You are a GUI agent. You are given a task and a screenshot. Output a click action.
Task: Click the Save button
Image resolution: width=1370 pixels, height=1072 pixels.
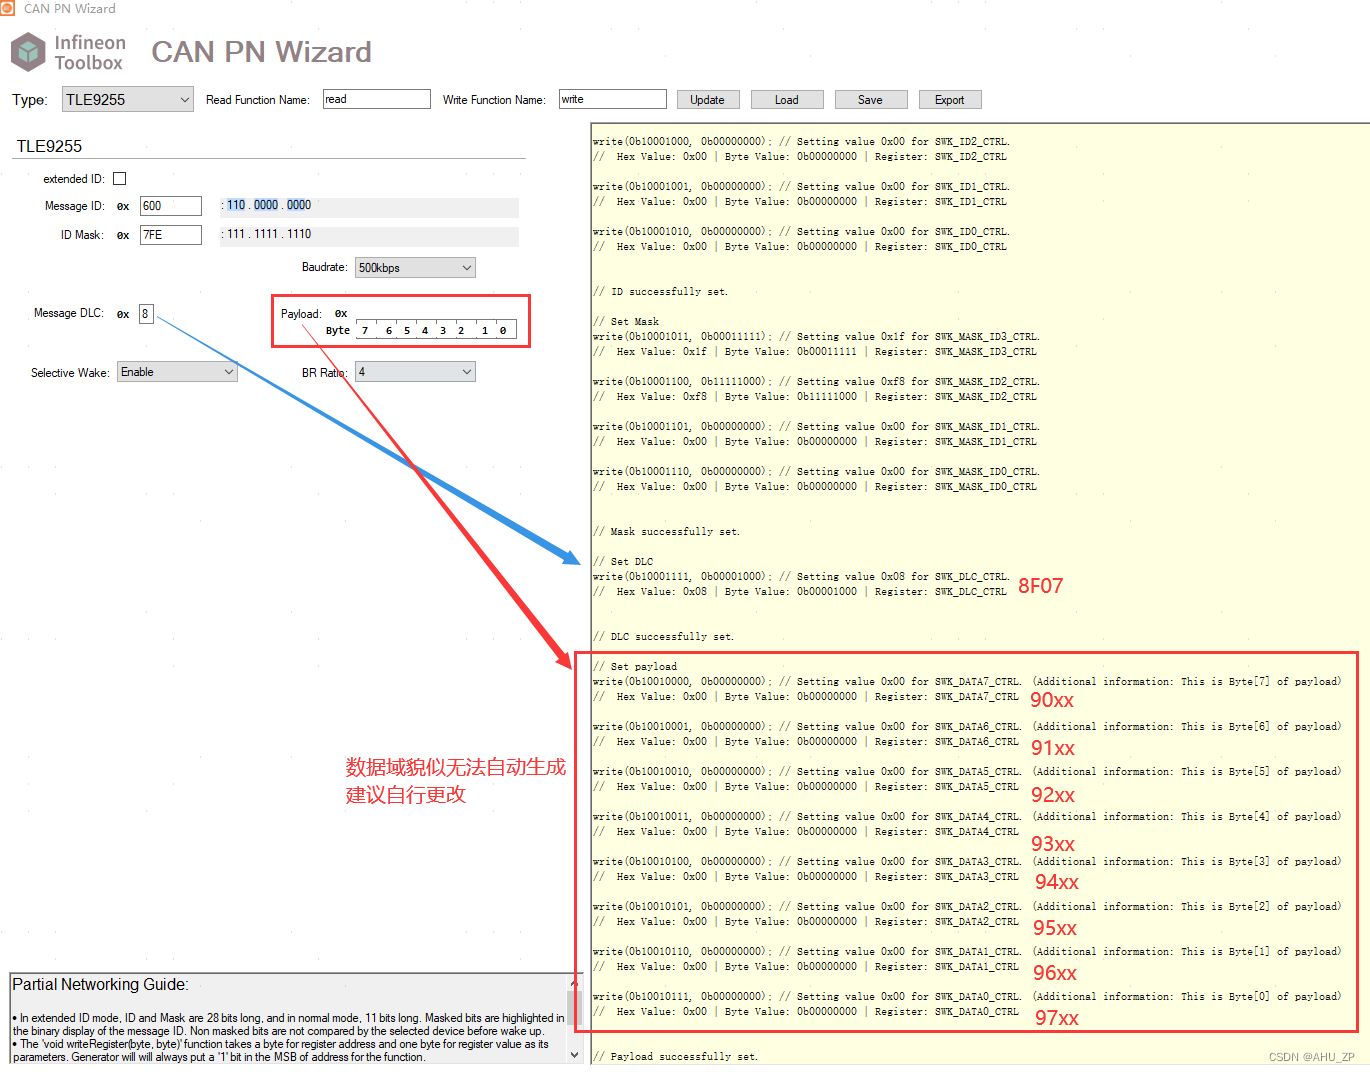point(871,99)
